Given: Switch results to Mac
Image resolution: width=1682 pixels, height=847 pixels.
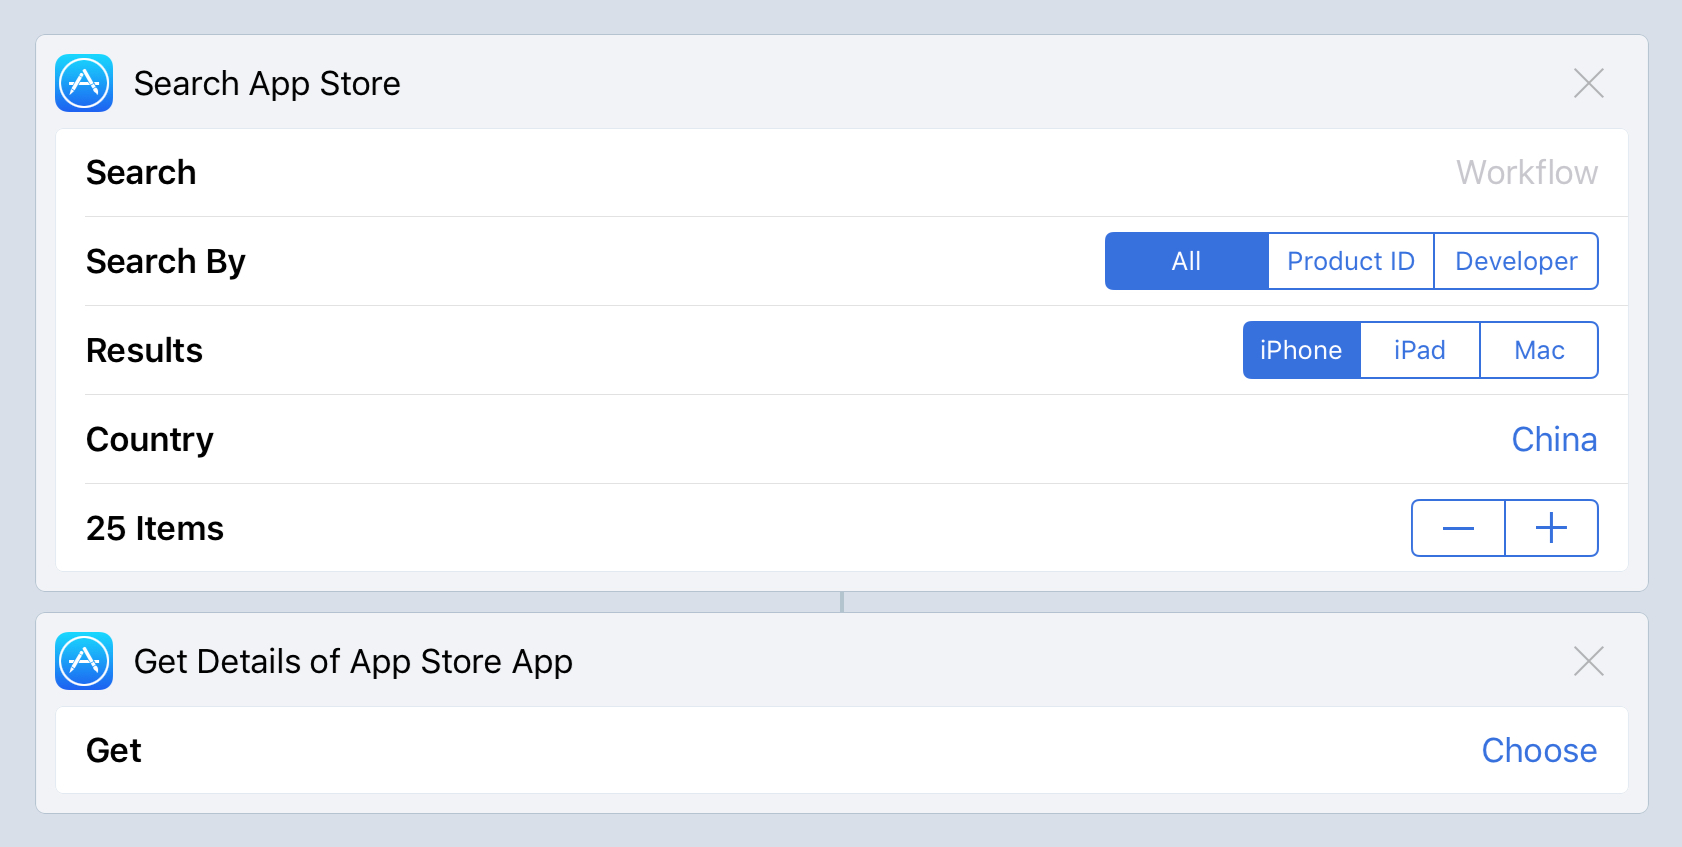Looking at the screenshot, I should click(1539, 350).
